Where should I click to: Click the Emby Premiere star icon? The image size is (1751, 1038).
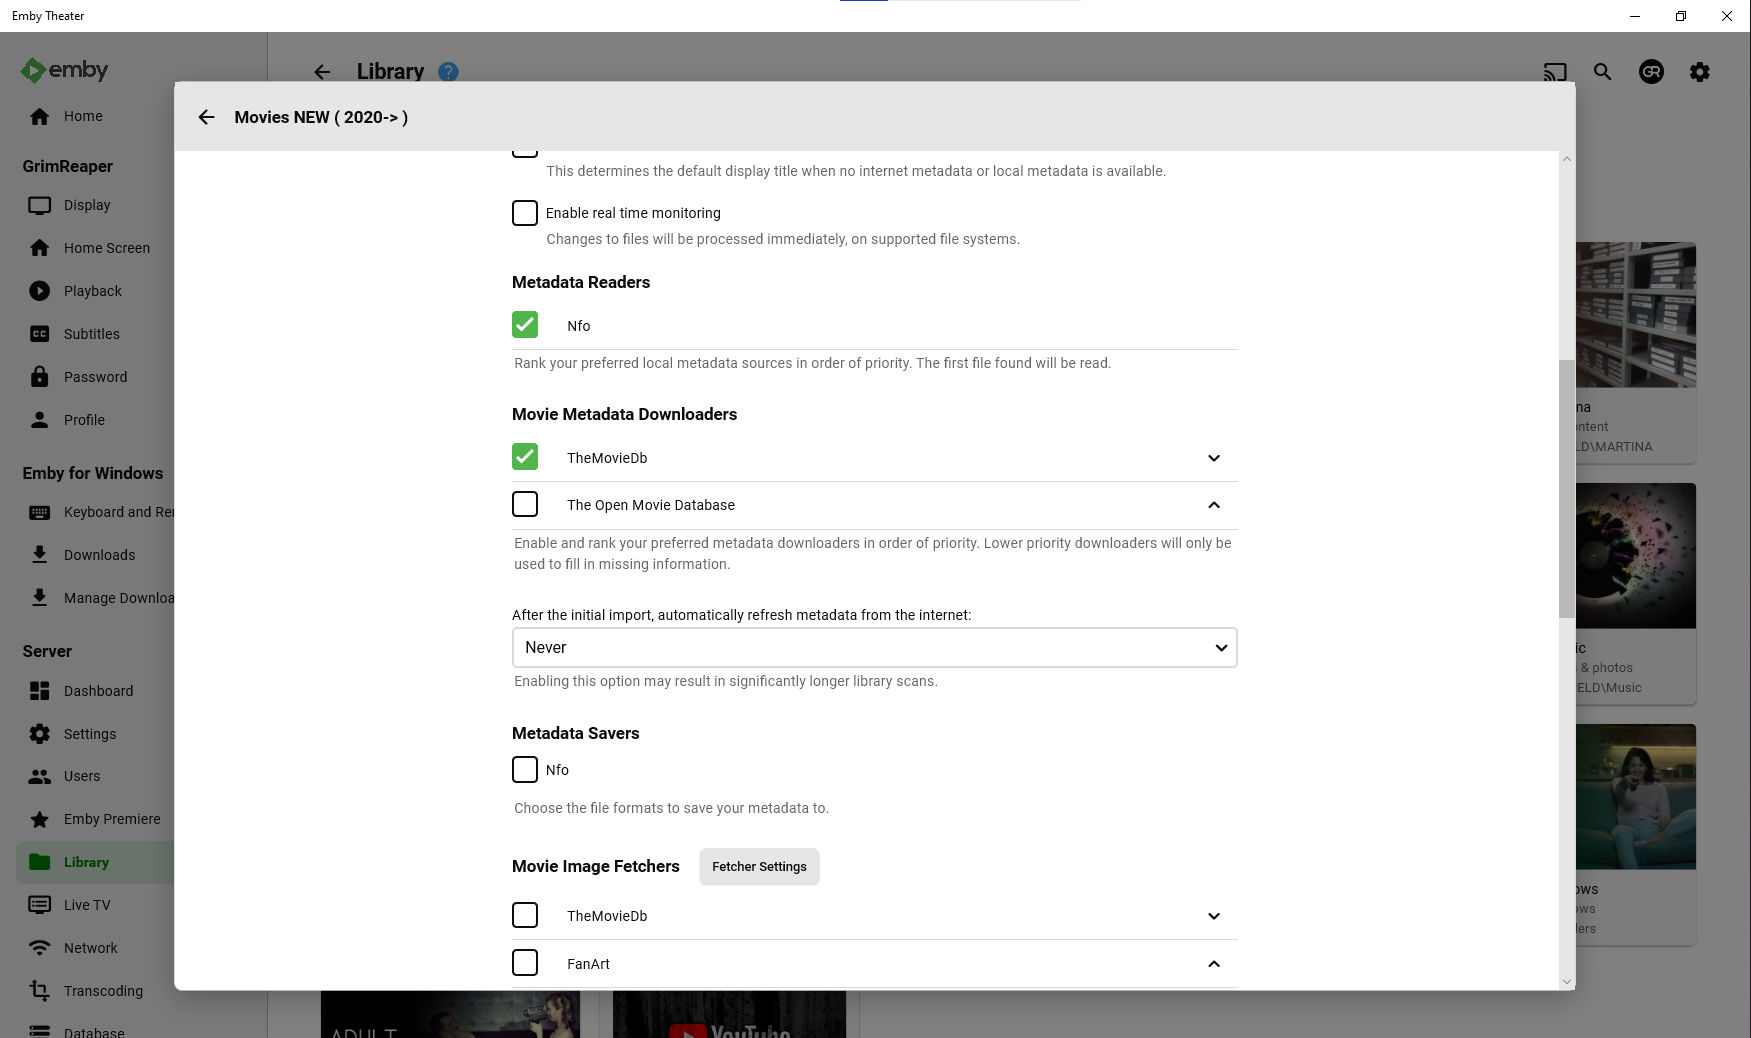pyautogui.click(x=39, y=819)
